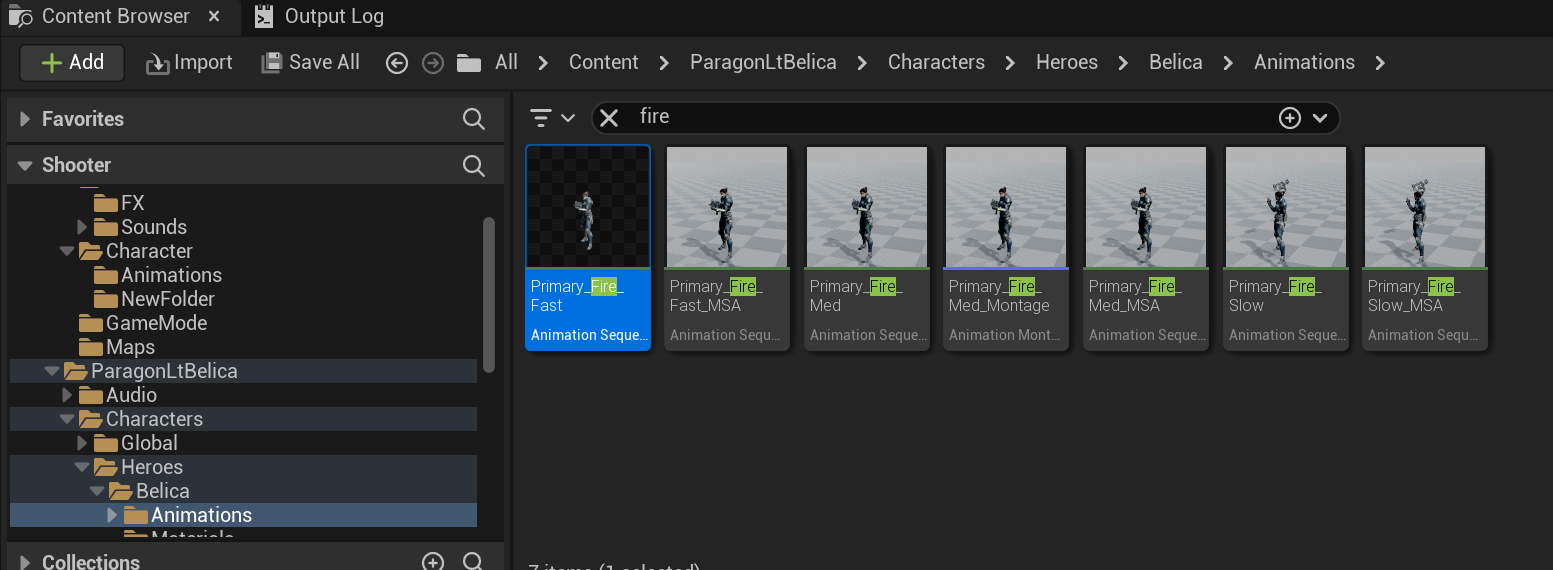
Task: Select the Primary_Fire_Med asset
Action: point(867,248)
